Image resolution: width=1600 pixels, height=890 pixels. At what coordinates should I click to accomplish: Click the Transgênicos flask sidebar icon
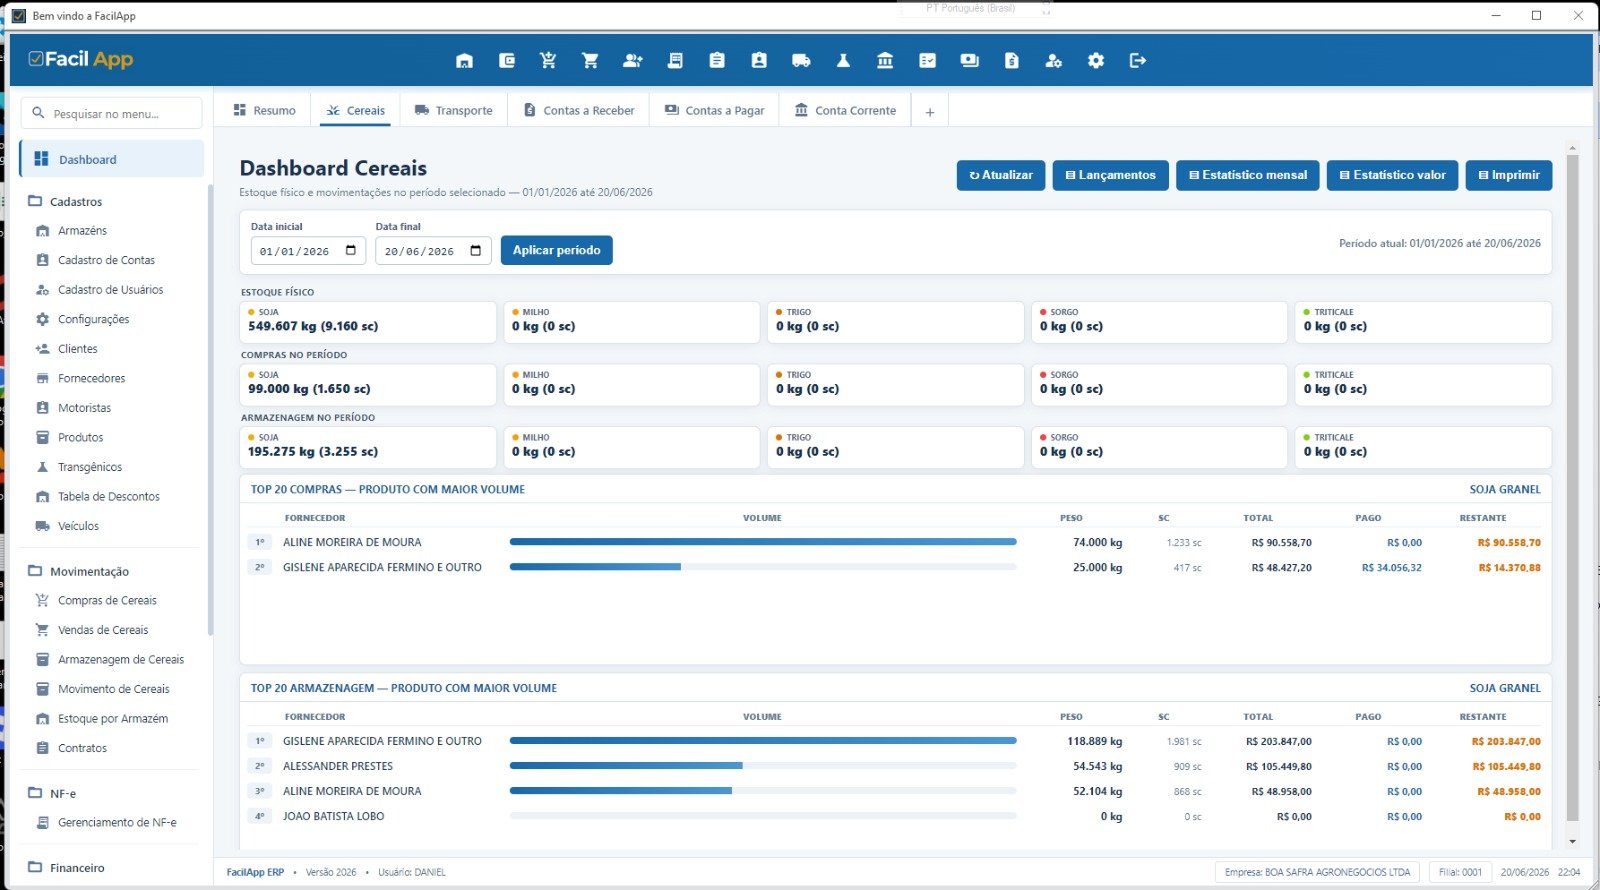42,467
